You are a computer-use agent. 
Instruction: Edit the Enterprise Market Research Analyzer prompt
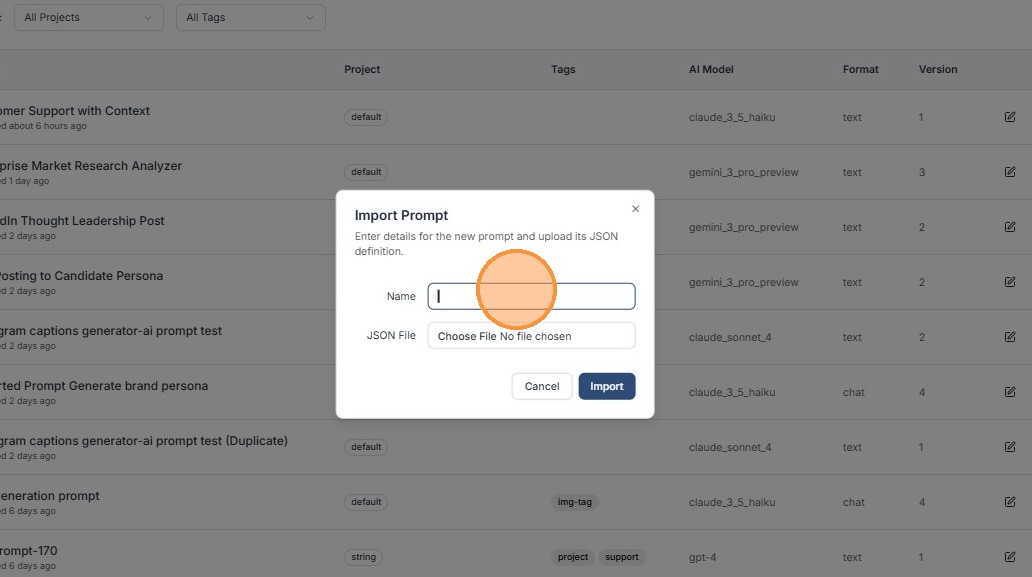[x=1009, y=172]
